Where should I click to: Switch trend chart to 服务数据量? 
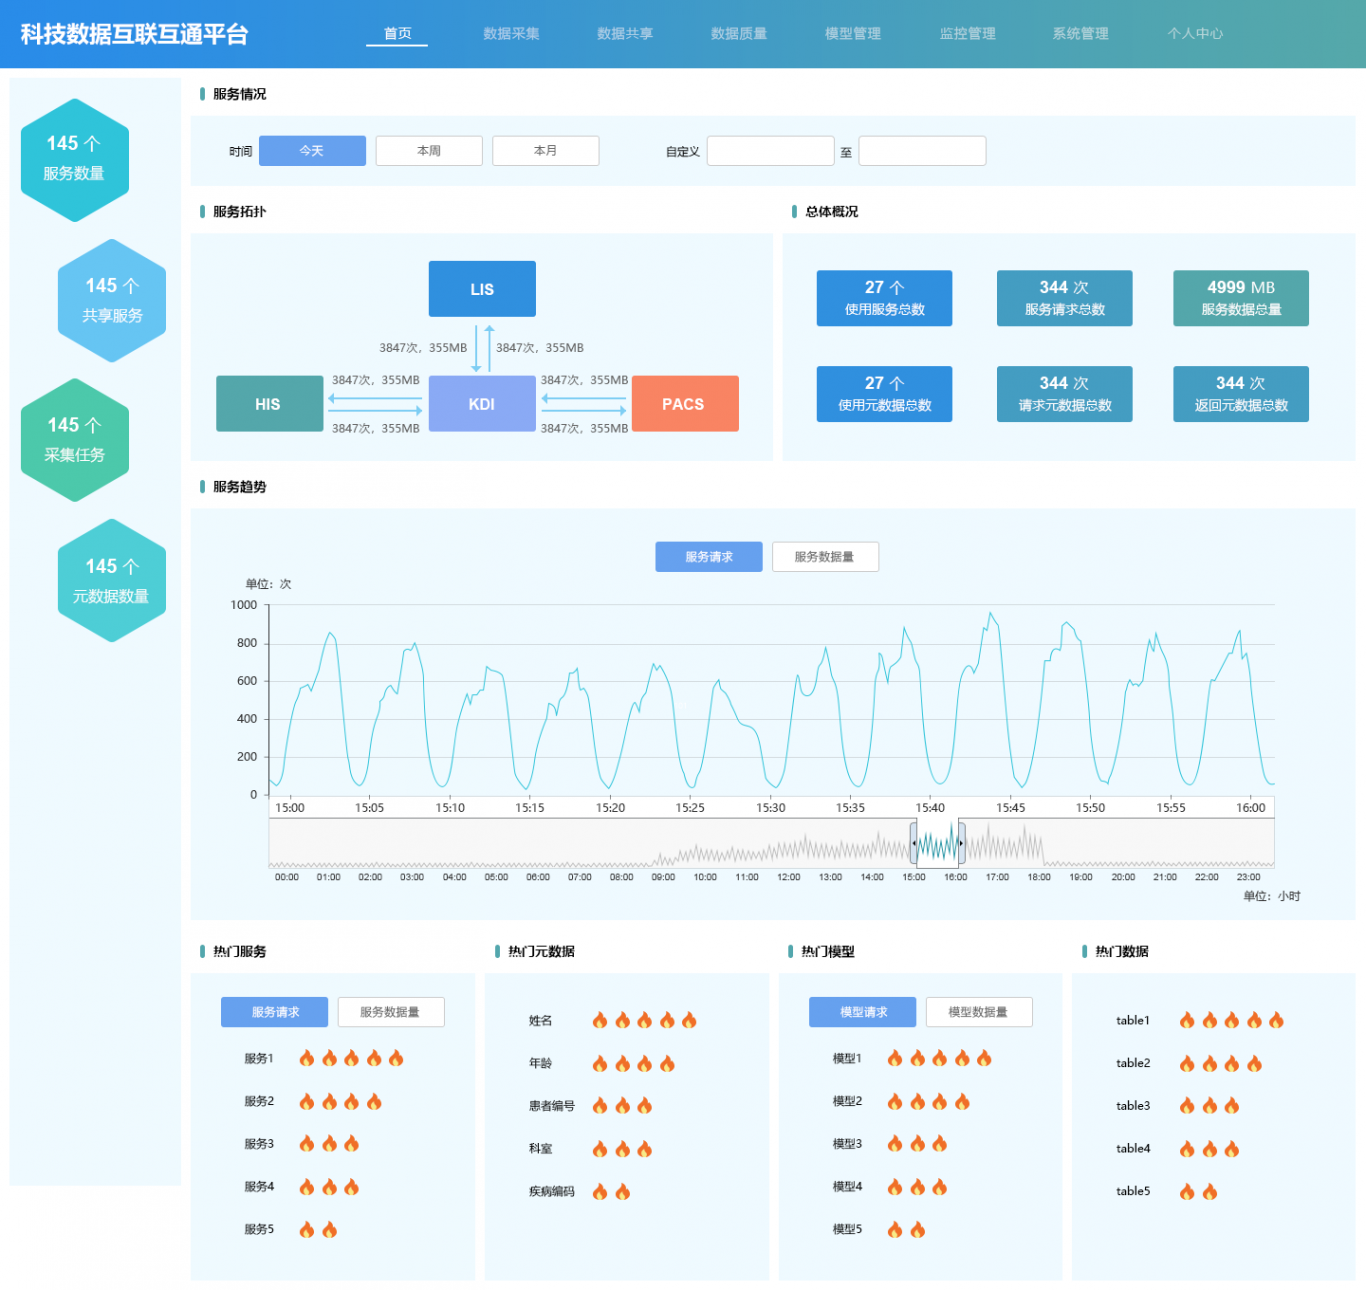click(x=825, y=557)
